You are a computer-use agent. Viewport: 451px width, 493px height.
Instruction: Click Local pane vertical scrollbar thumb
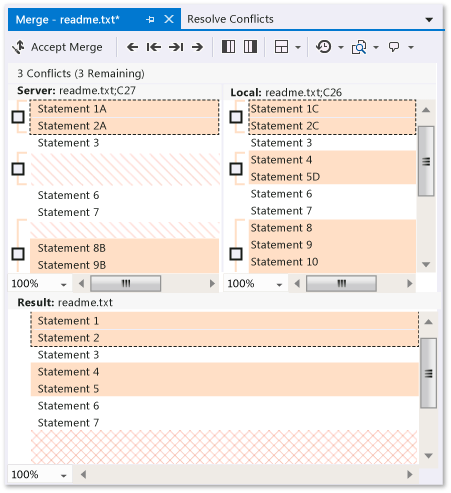point(426,161)
